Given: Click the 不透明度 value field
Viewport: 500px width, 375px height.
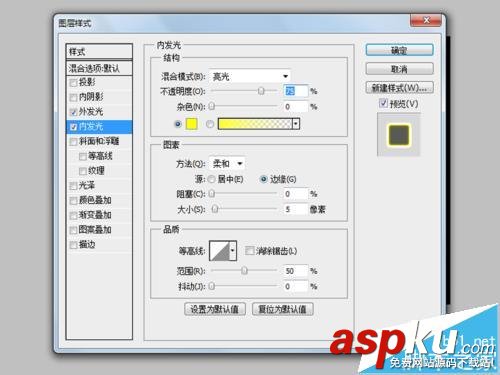Looking at the screenshot, I should [x=296, y=91].
